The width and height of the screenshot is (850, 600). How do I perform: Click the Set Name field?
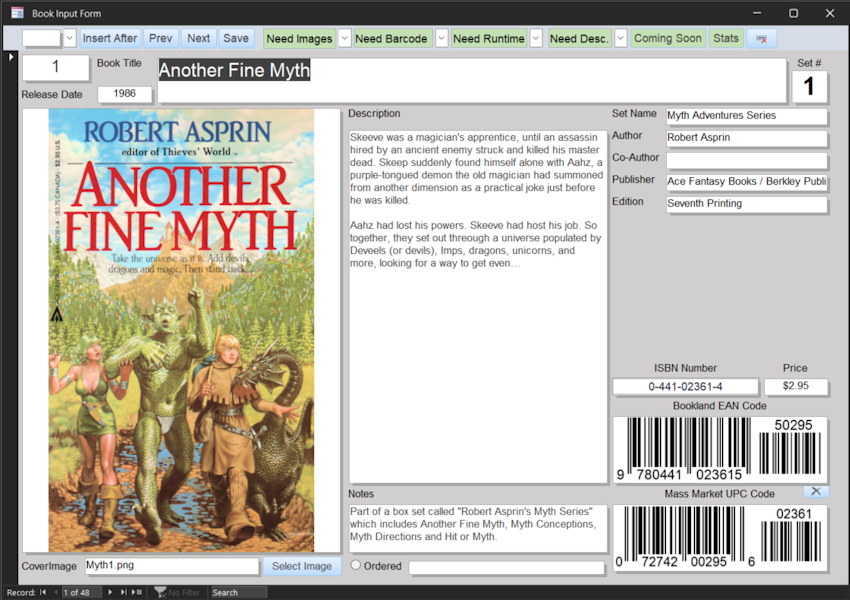click(746, 115)
